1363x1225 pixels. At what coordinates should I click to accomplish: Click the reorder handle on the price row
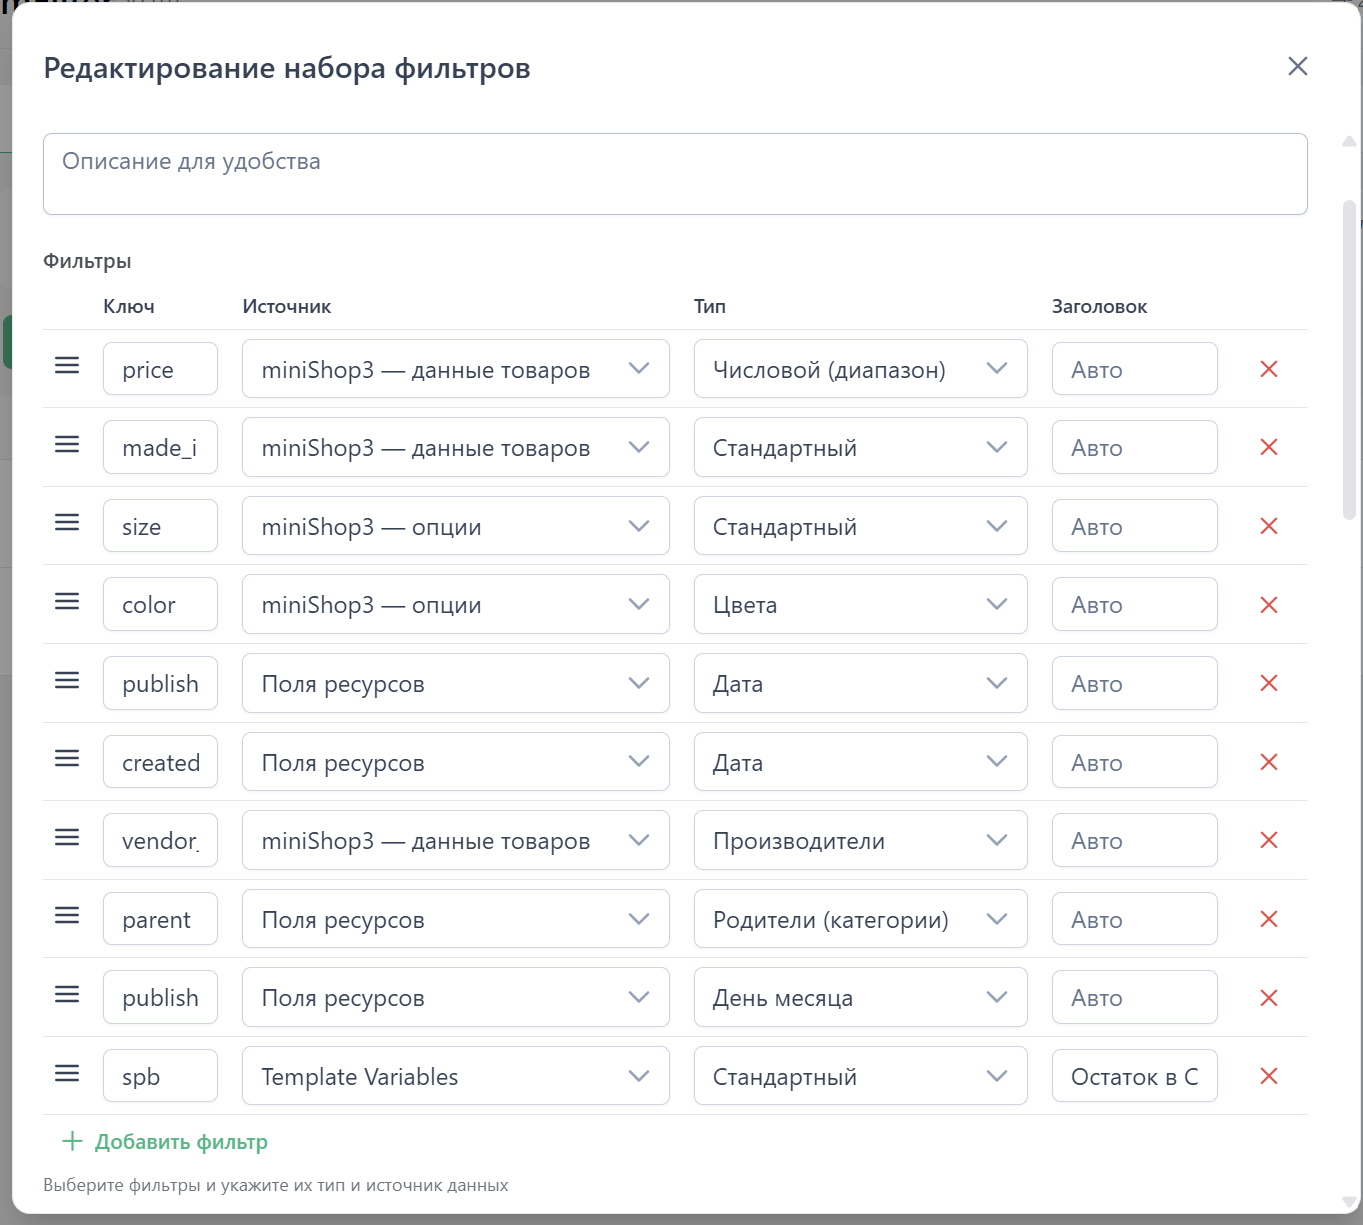tap(67, 366)
